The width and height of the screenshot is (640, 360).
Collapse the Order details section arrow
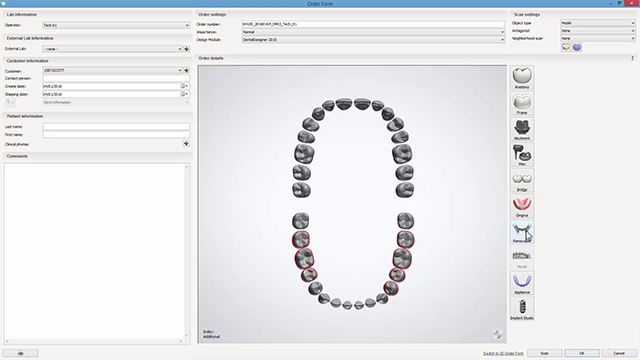(x=632, y=58)
